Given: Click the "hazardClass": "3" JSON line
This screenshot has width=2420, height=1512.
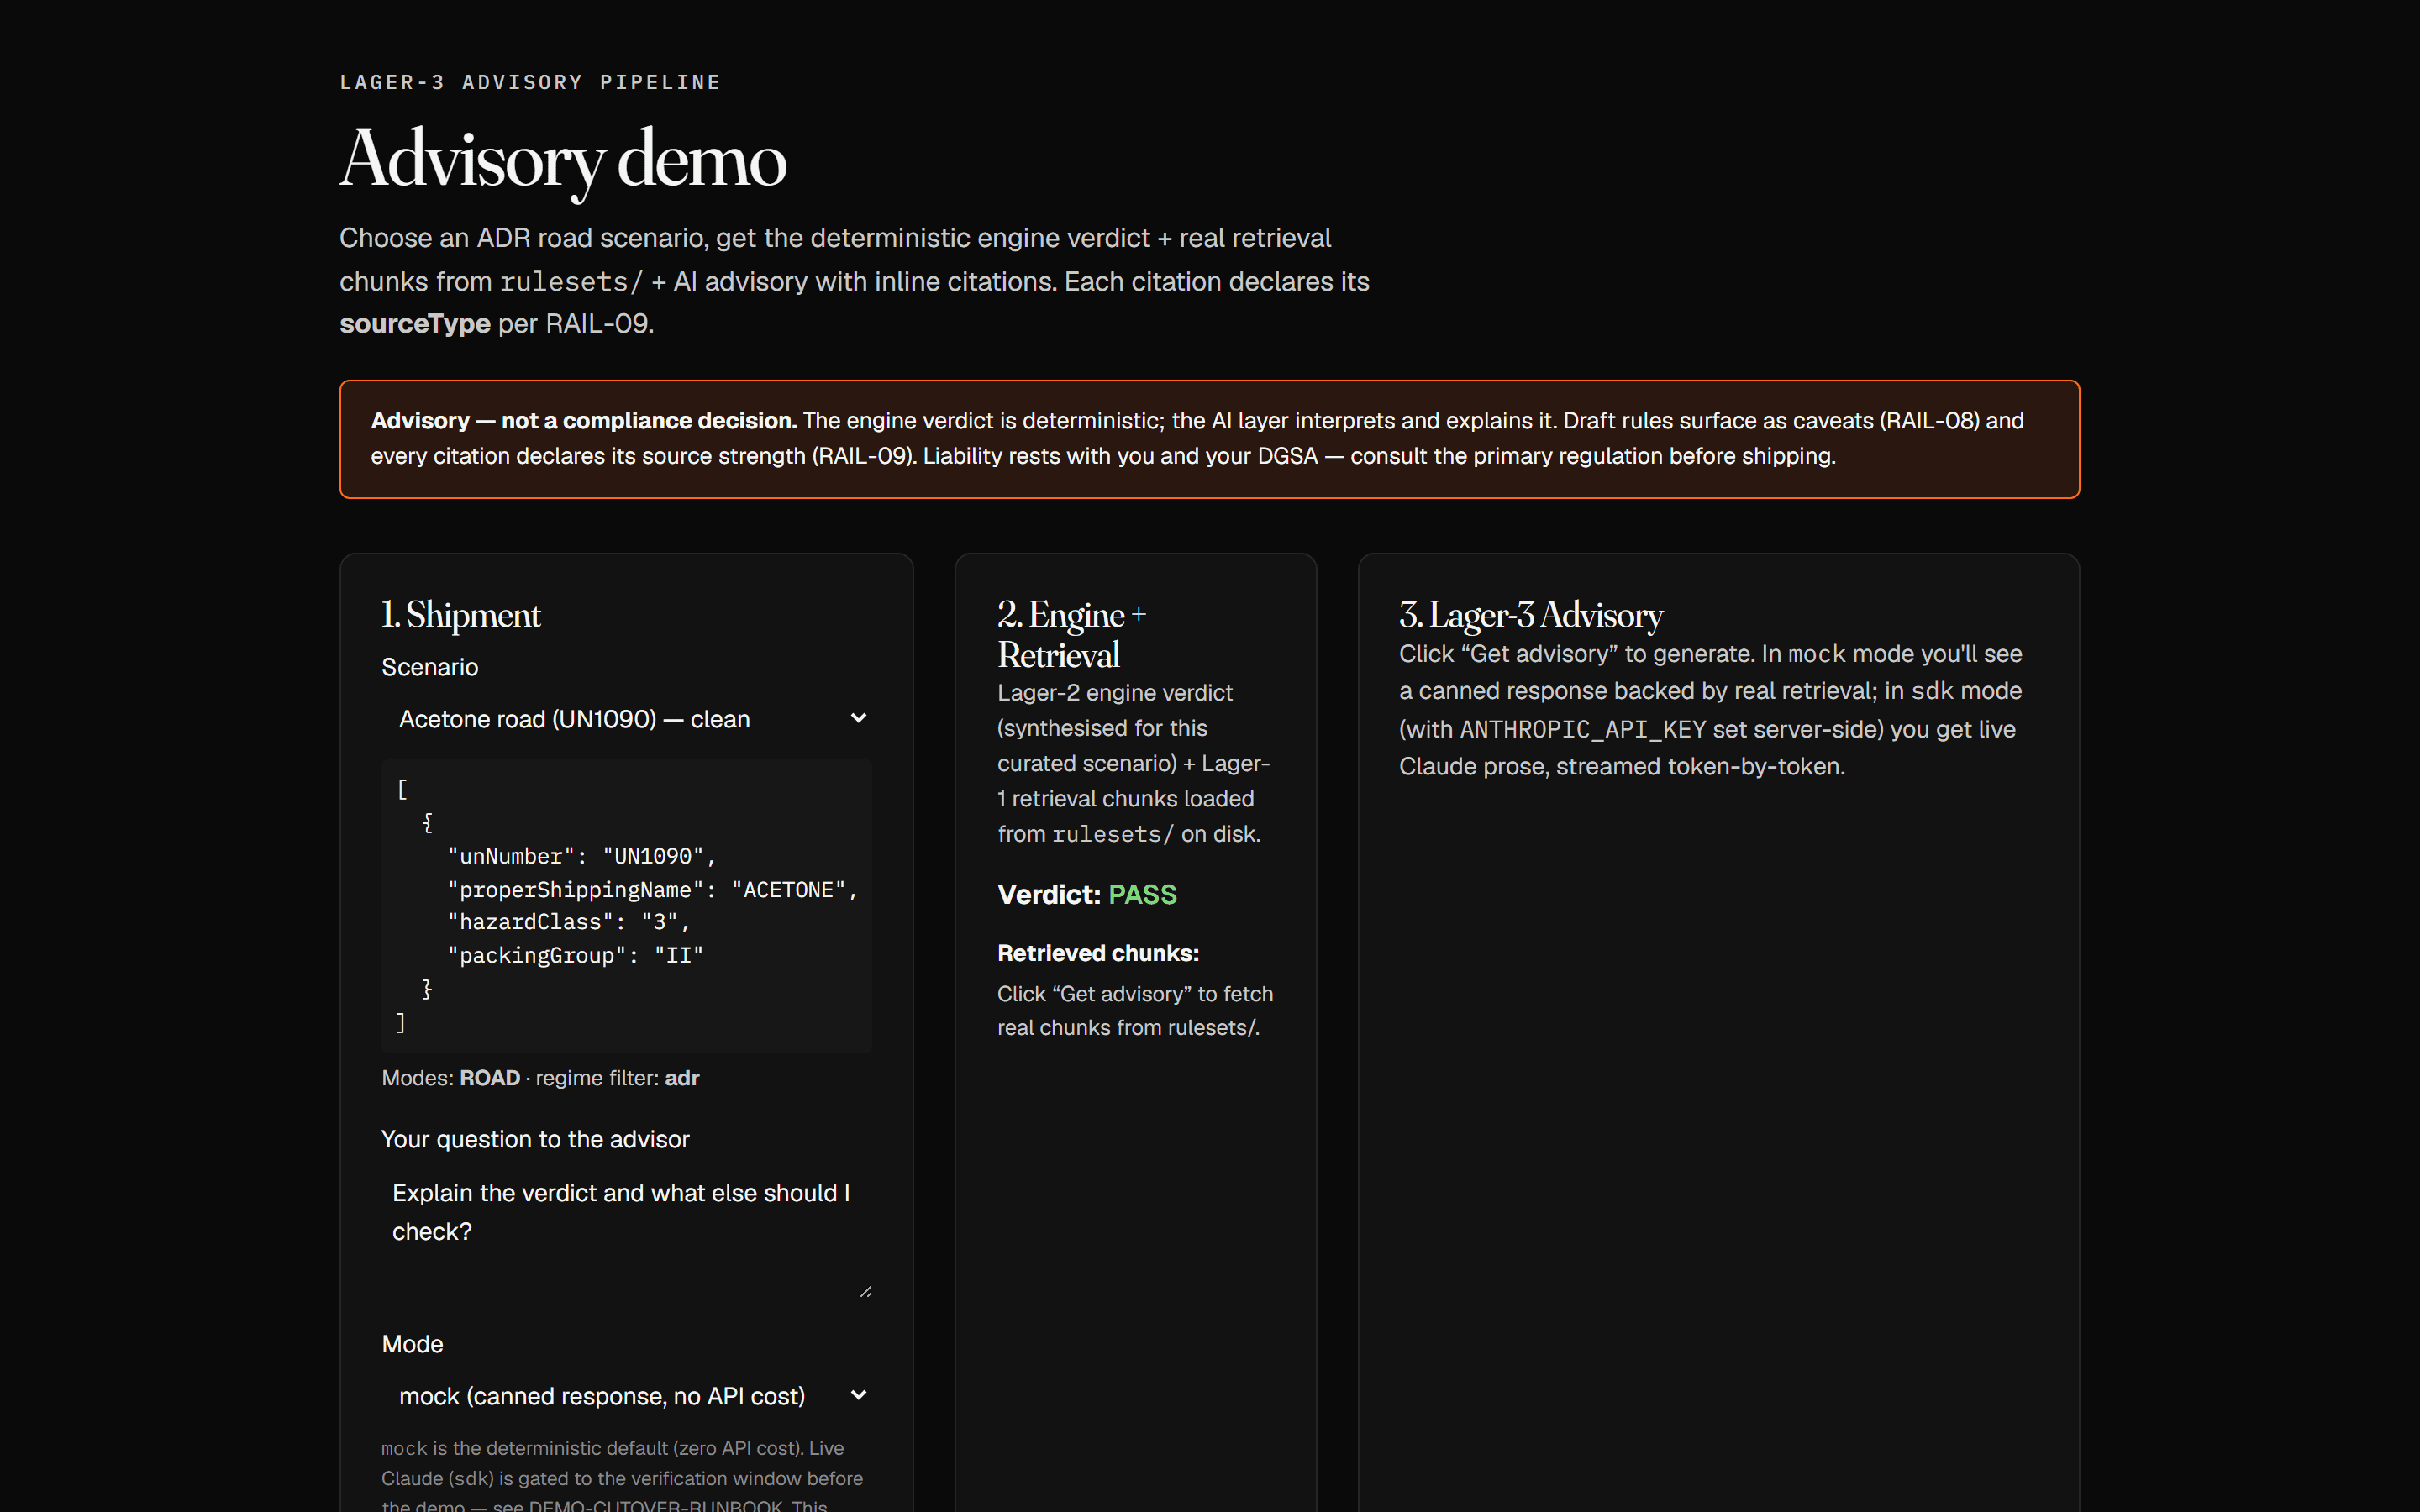Looking at the screenshot, I should click(569, 922).
